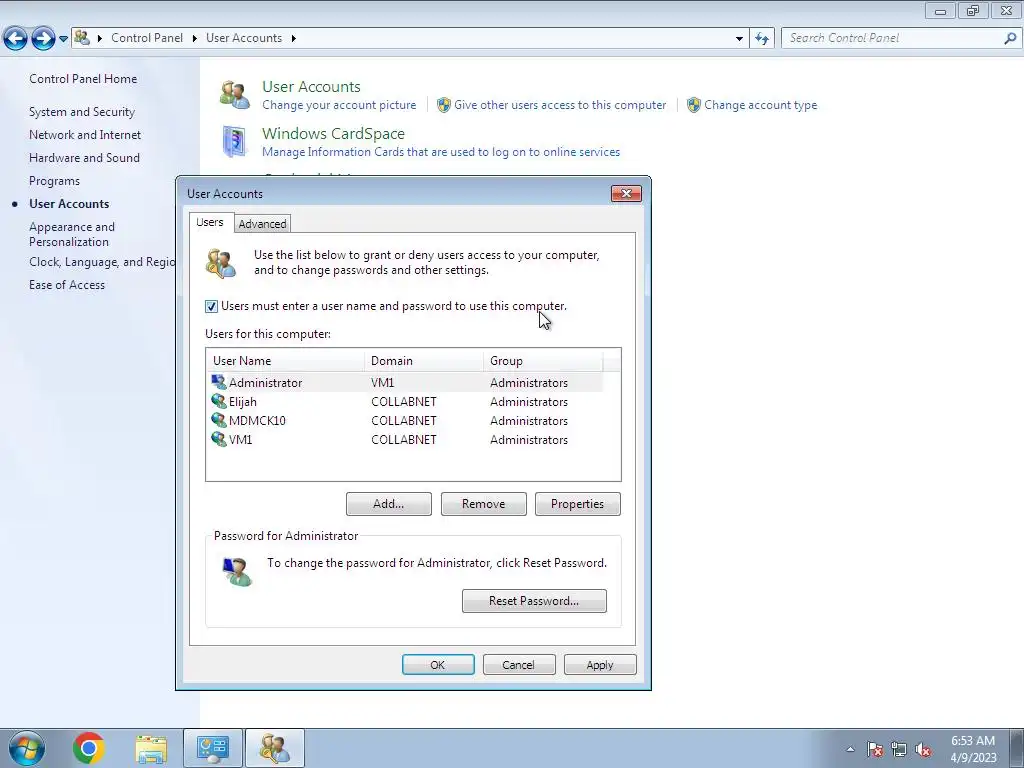
Task: Open Appearance and Personalization category
Action: click(72, 234)
